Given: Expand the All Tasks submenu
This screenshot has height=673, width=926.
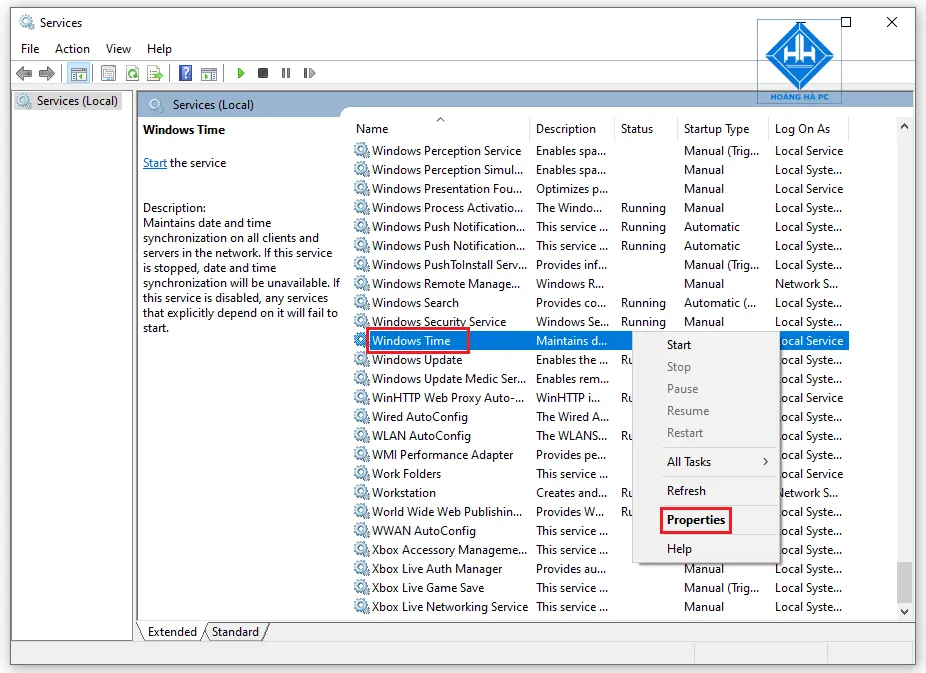Looking at the screenshot, I should [x=690, y=461].
